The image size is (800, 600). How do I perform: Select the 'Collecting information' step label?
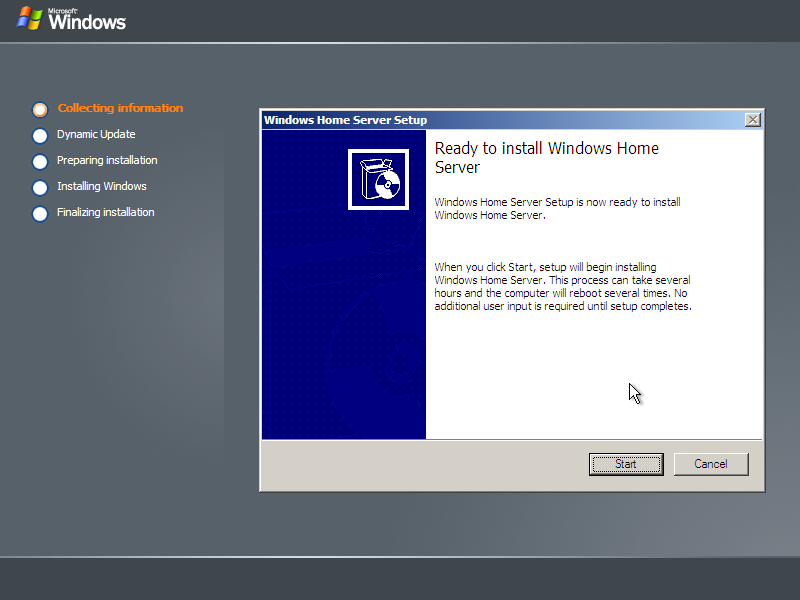point(120,108)
